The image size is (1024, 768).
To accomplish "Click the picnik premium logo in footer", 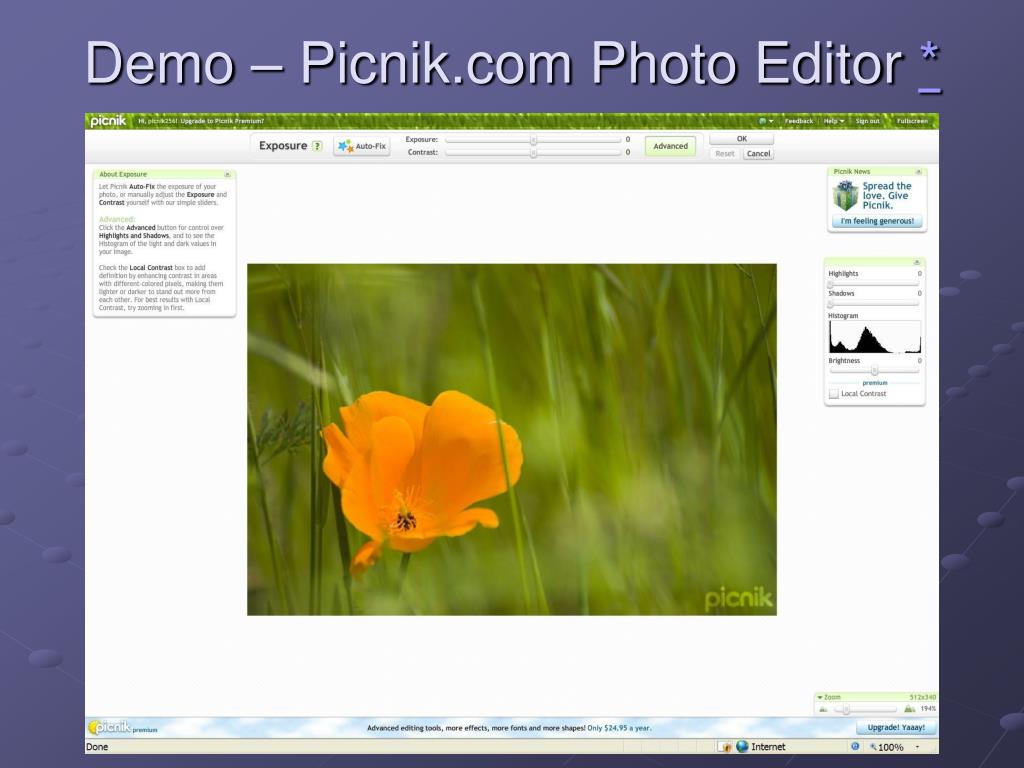I will (123, 727).
